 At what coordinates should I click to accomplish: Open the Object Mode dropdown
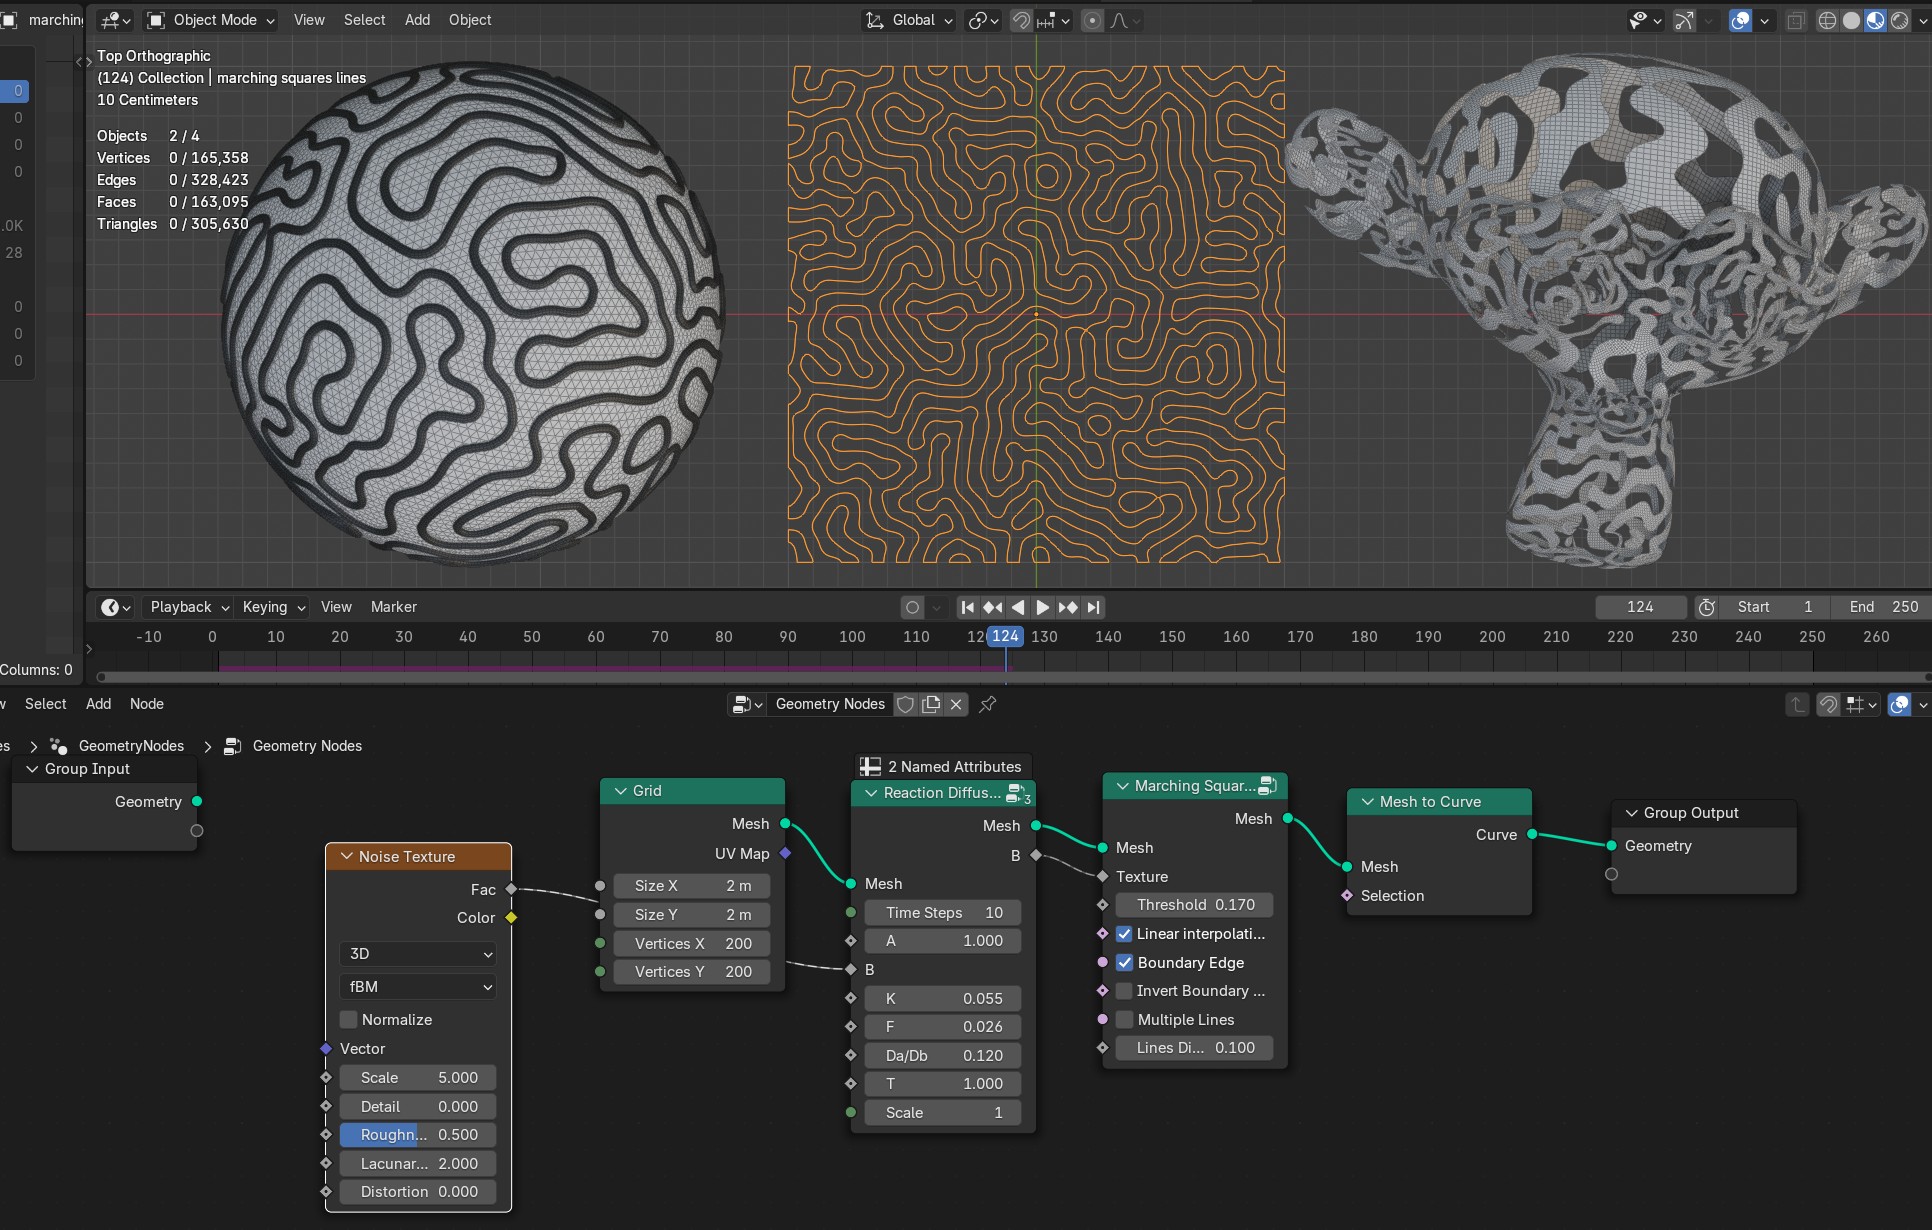click(x=211, y=20)
